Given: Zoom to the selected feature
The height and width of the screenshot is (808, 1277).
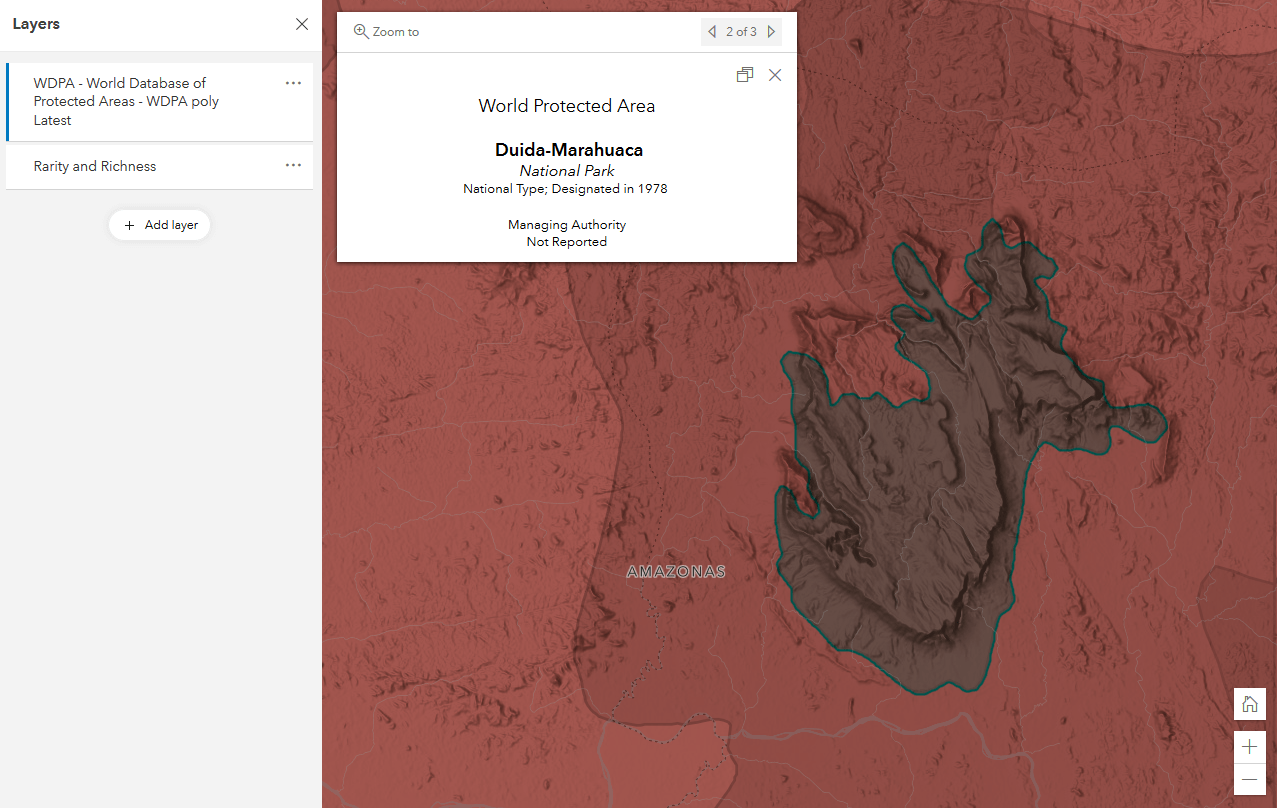Looking at the screenshot, I should (x=387, y=32).
